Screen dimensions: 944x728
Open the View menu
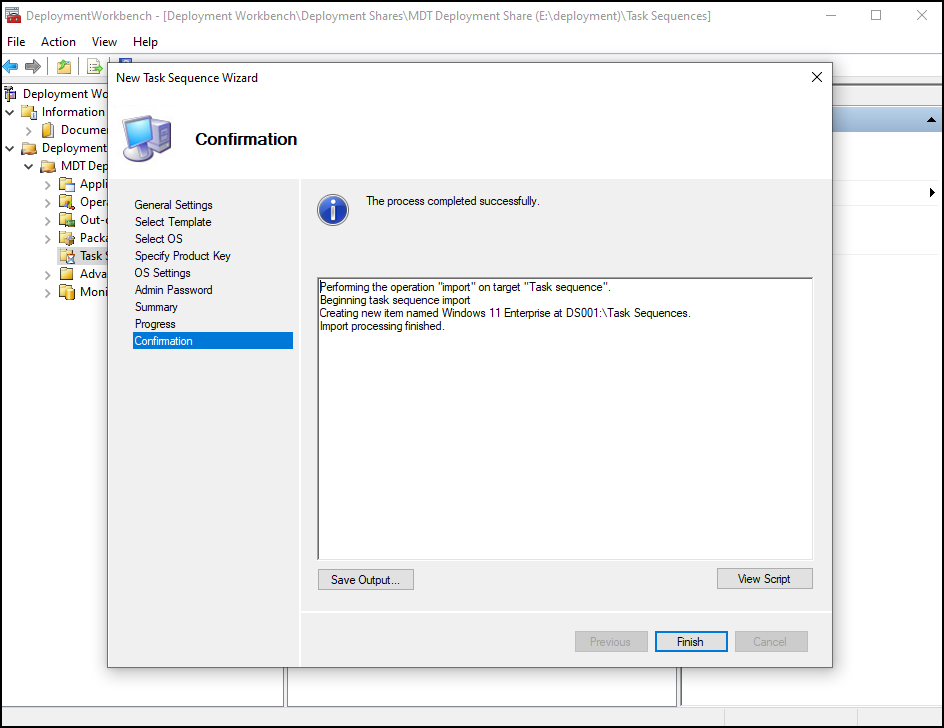pos(104,42)
